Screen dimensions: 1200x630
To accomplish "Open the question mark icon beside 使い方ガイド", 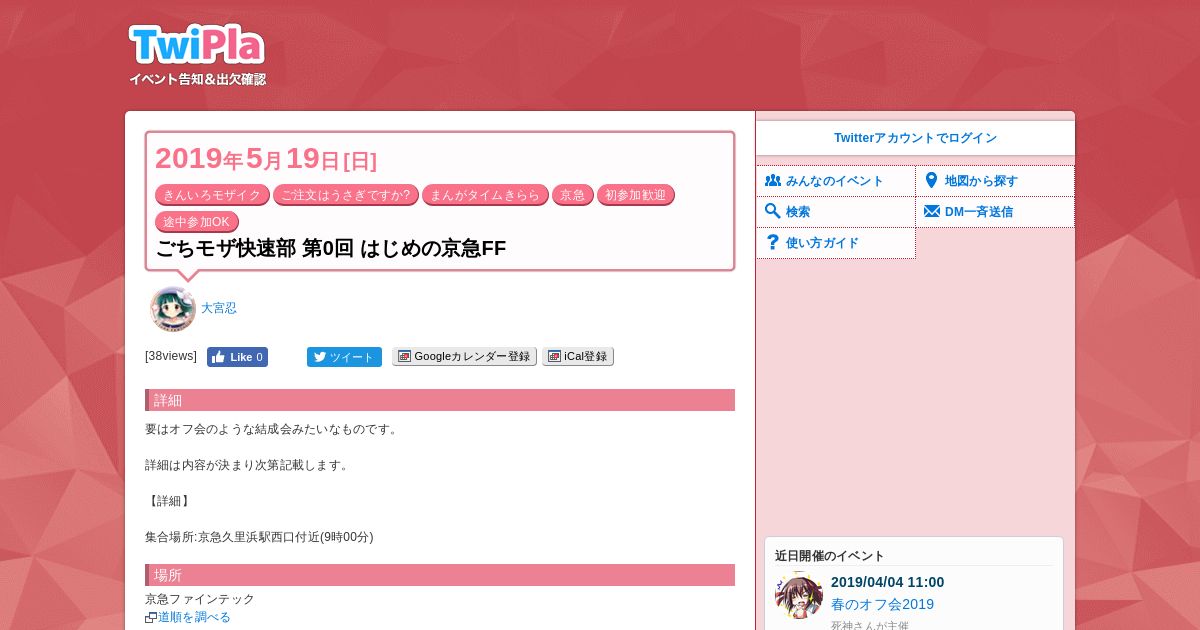I will (772, 242).
